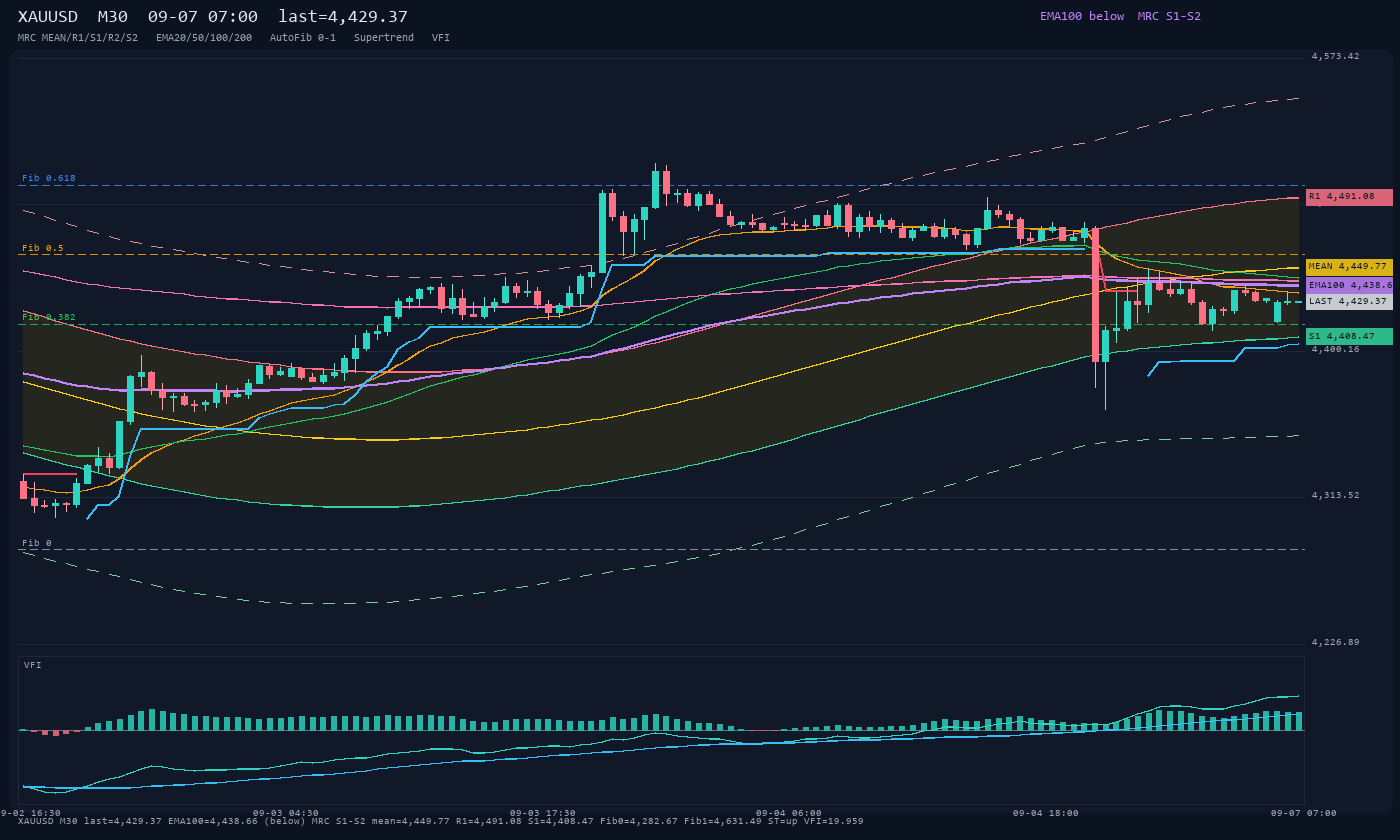Screen dimensions: 1400x840
Task: Select the Fib 0.5 level label
Action: click(43, 248)
